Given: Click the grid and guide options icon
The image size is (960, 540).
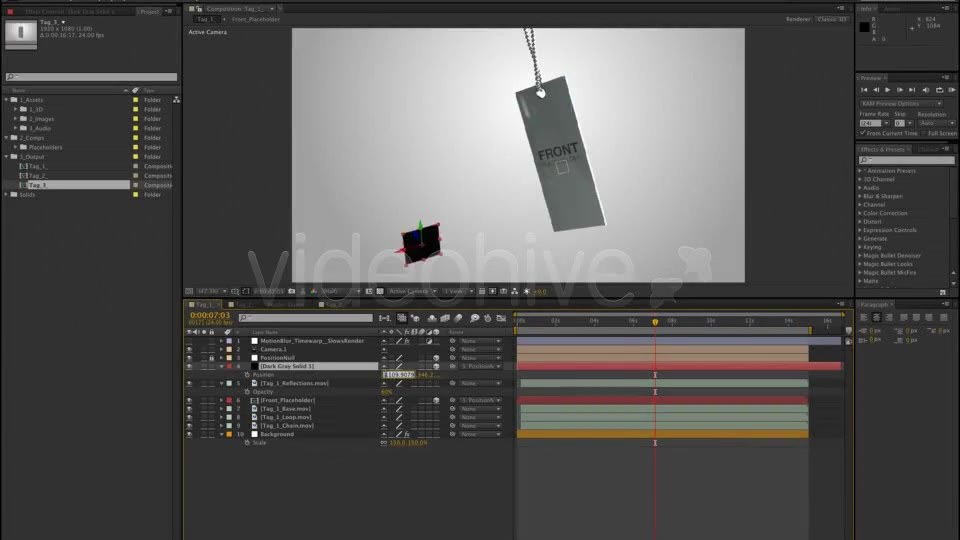Looking at the screenshot, I should coord(235,291).
